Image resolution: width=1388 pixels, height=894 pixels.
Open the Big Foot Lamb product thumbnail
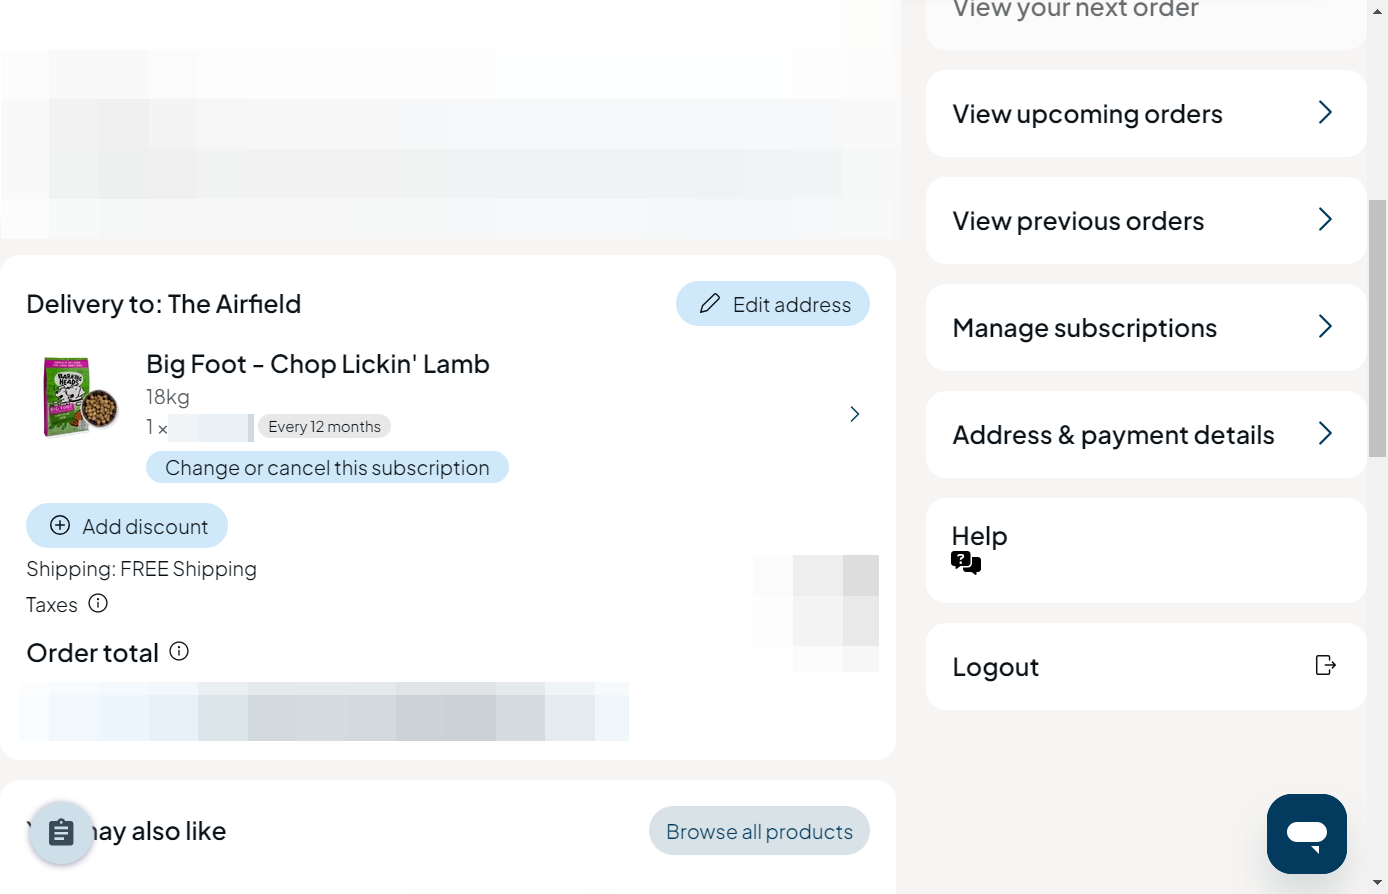tap(80, 397)
